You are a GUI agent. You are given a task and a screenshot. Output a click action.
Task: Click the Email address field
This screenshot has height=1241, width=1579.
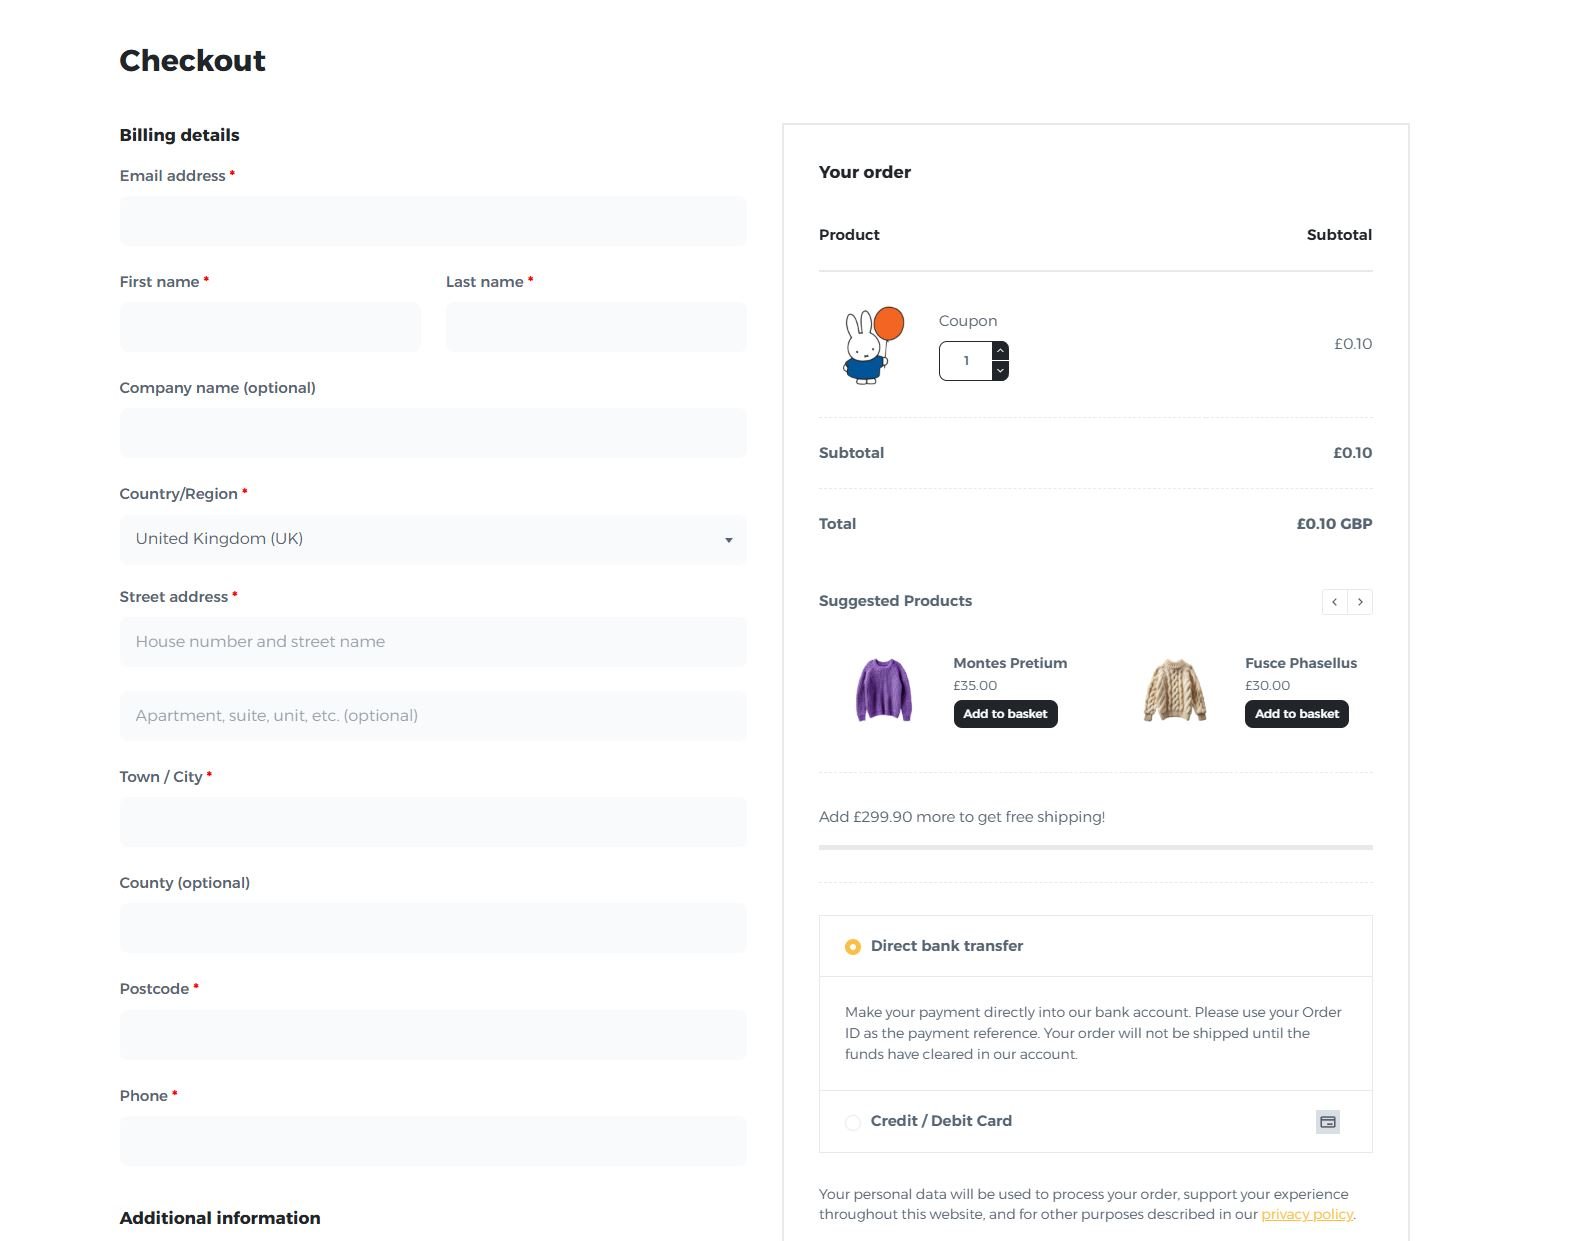[432, 221]
